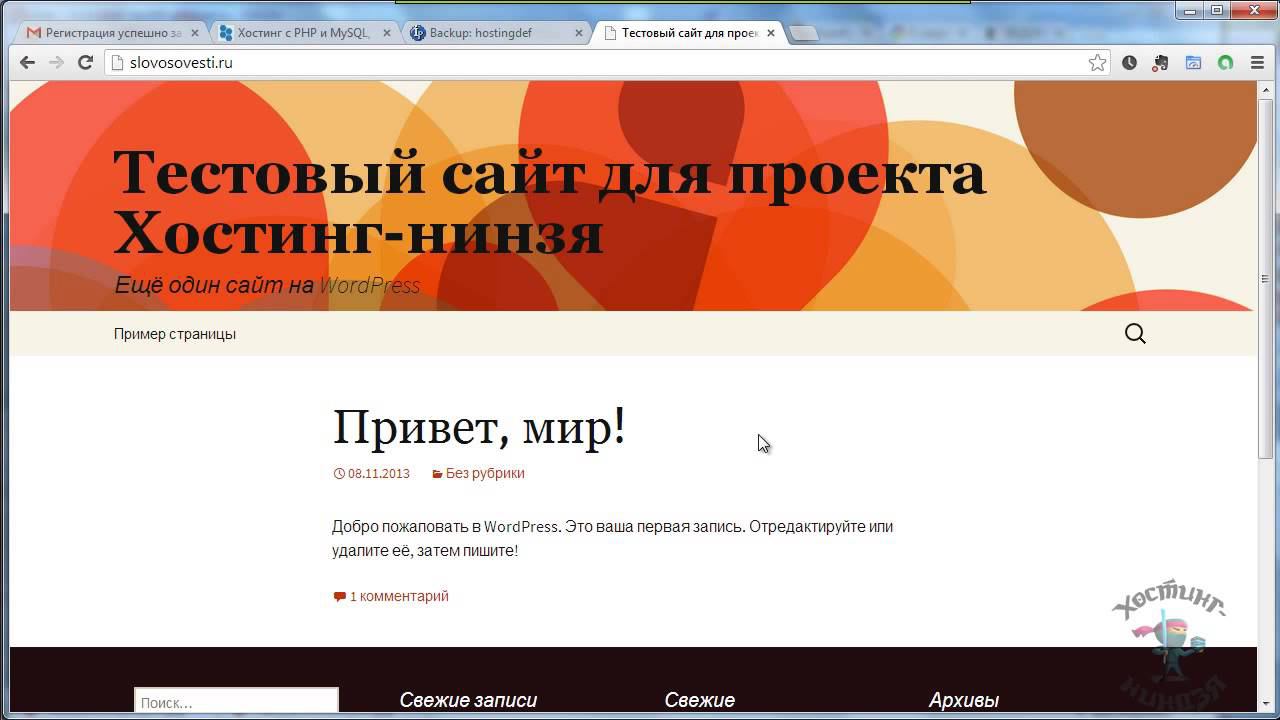Minimize the browser window

[1189, 10]
